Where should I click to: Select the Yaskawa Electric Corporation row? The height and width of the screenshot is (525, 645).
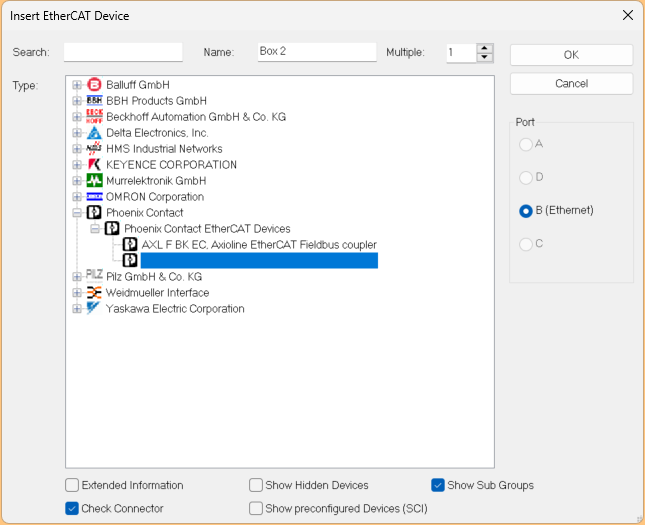click(x=175, y=309)
